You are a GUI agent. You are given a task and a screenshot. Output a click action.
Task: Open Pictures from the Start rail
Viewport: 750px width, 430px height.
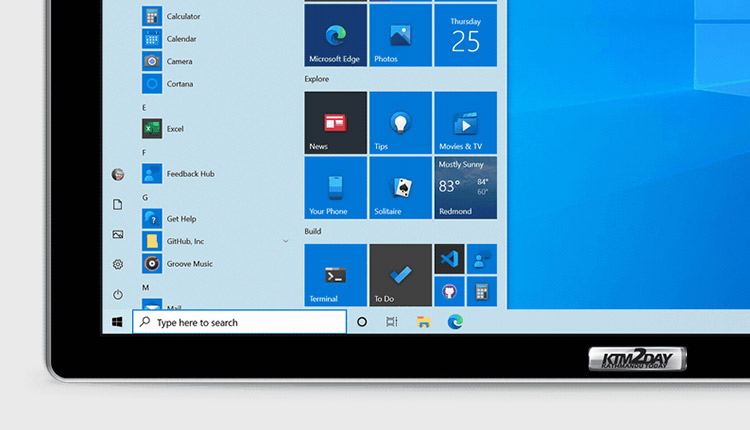(x=118, y=234)
